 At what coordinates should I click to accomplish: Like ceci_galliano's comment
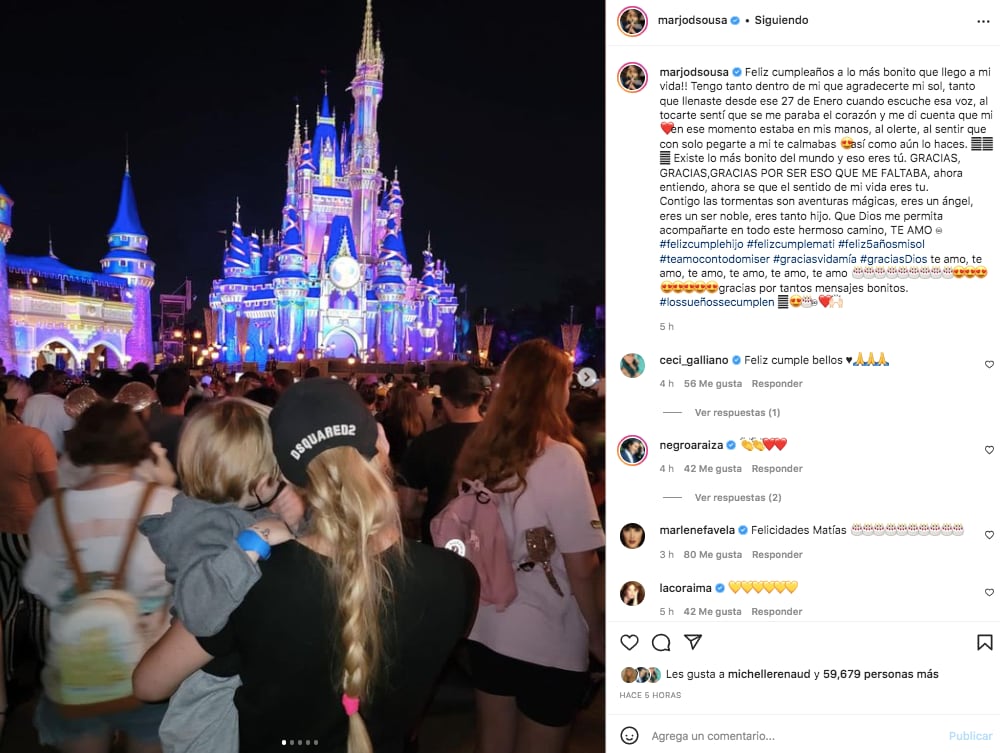(x=989, y=365)
